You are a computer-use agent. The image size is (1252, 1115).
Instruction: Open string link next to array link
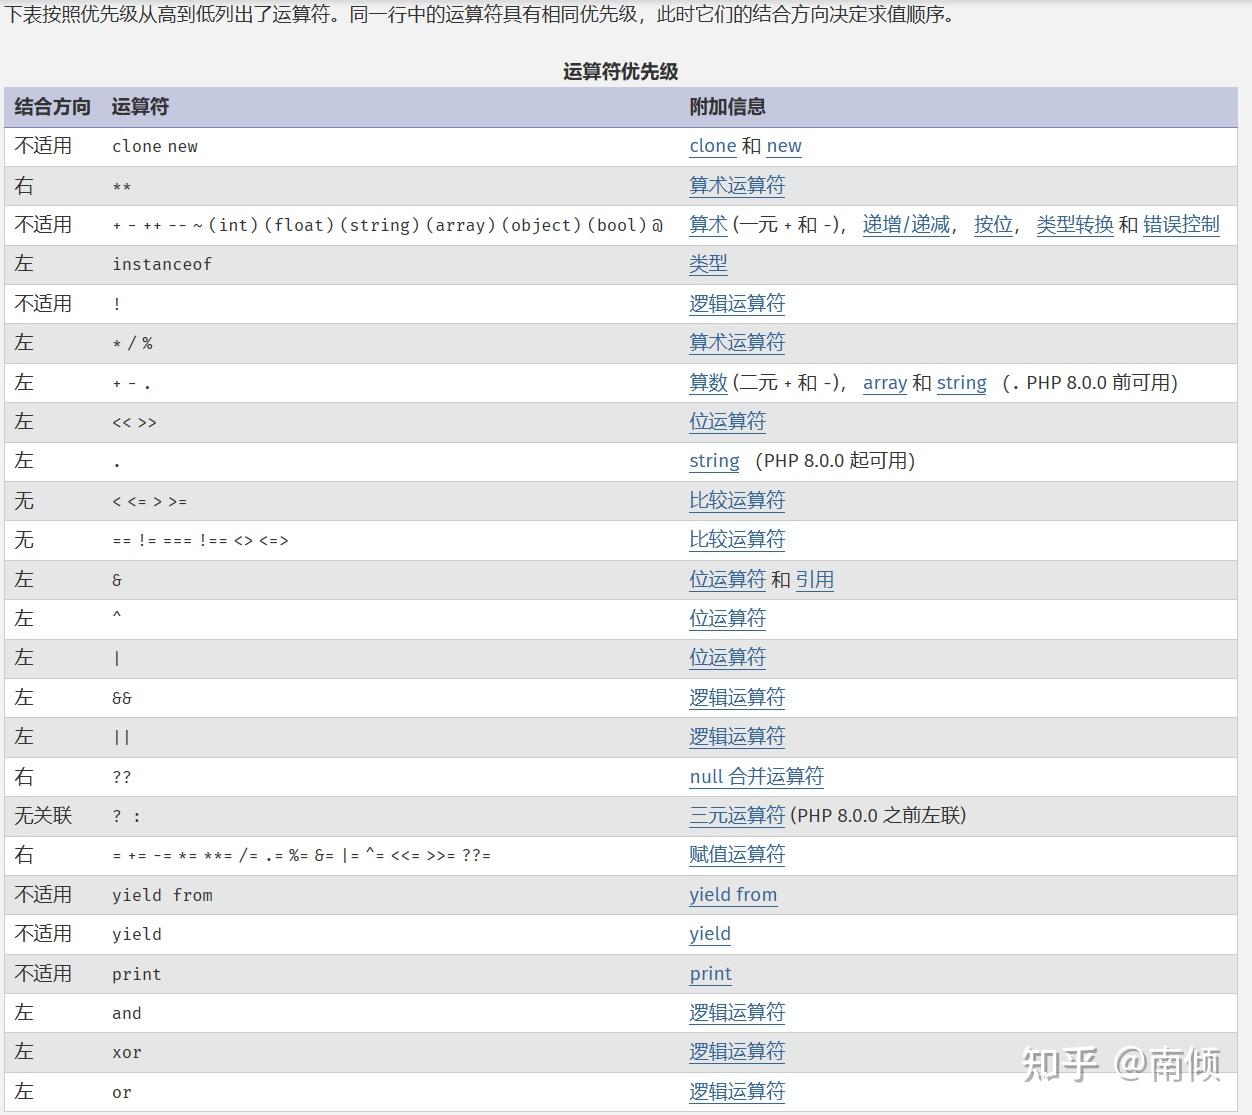tap(962, 383)
